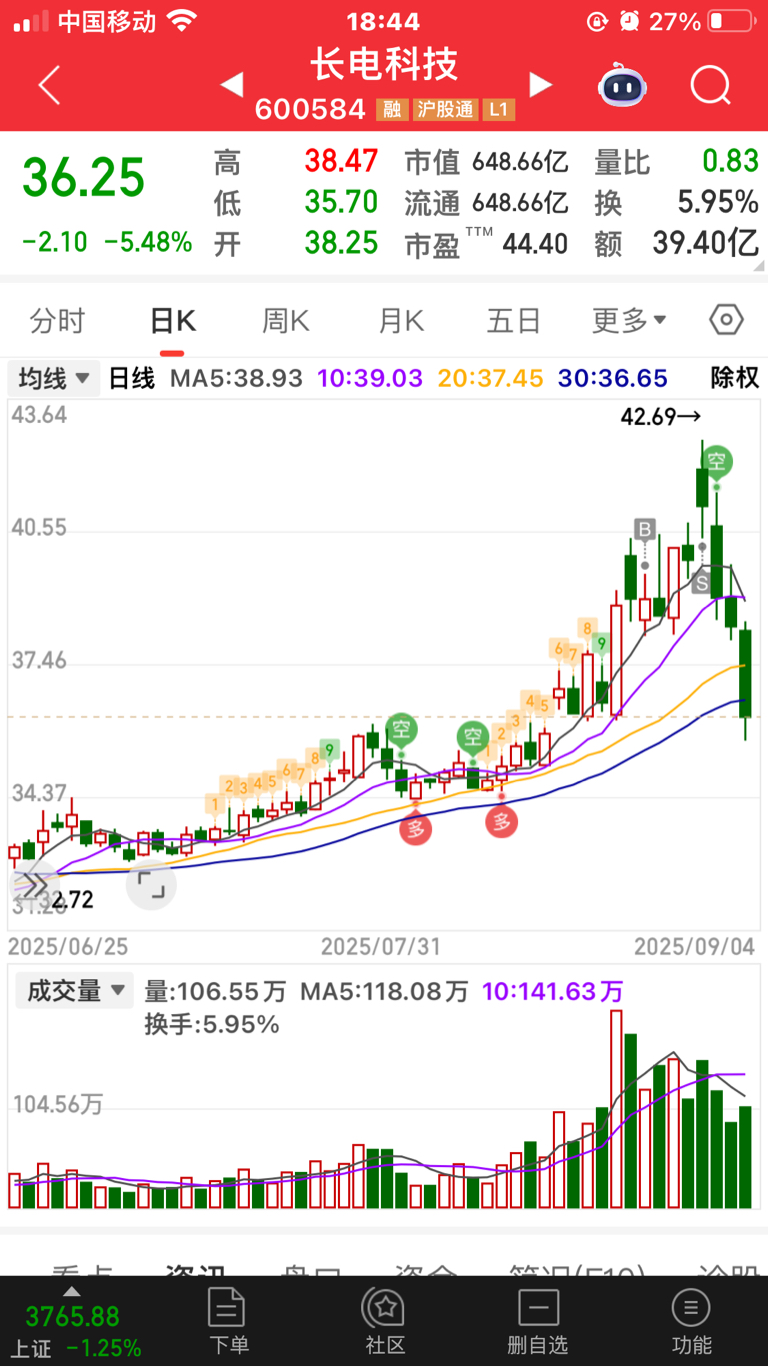Tap the green 空 marker at chart peak

pos(716,461)
